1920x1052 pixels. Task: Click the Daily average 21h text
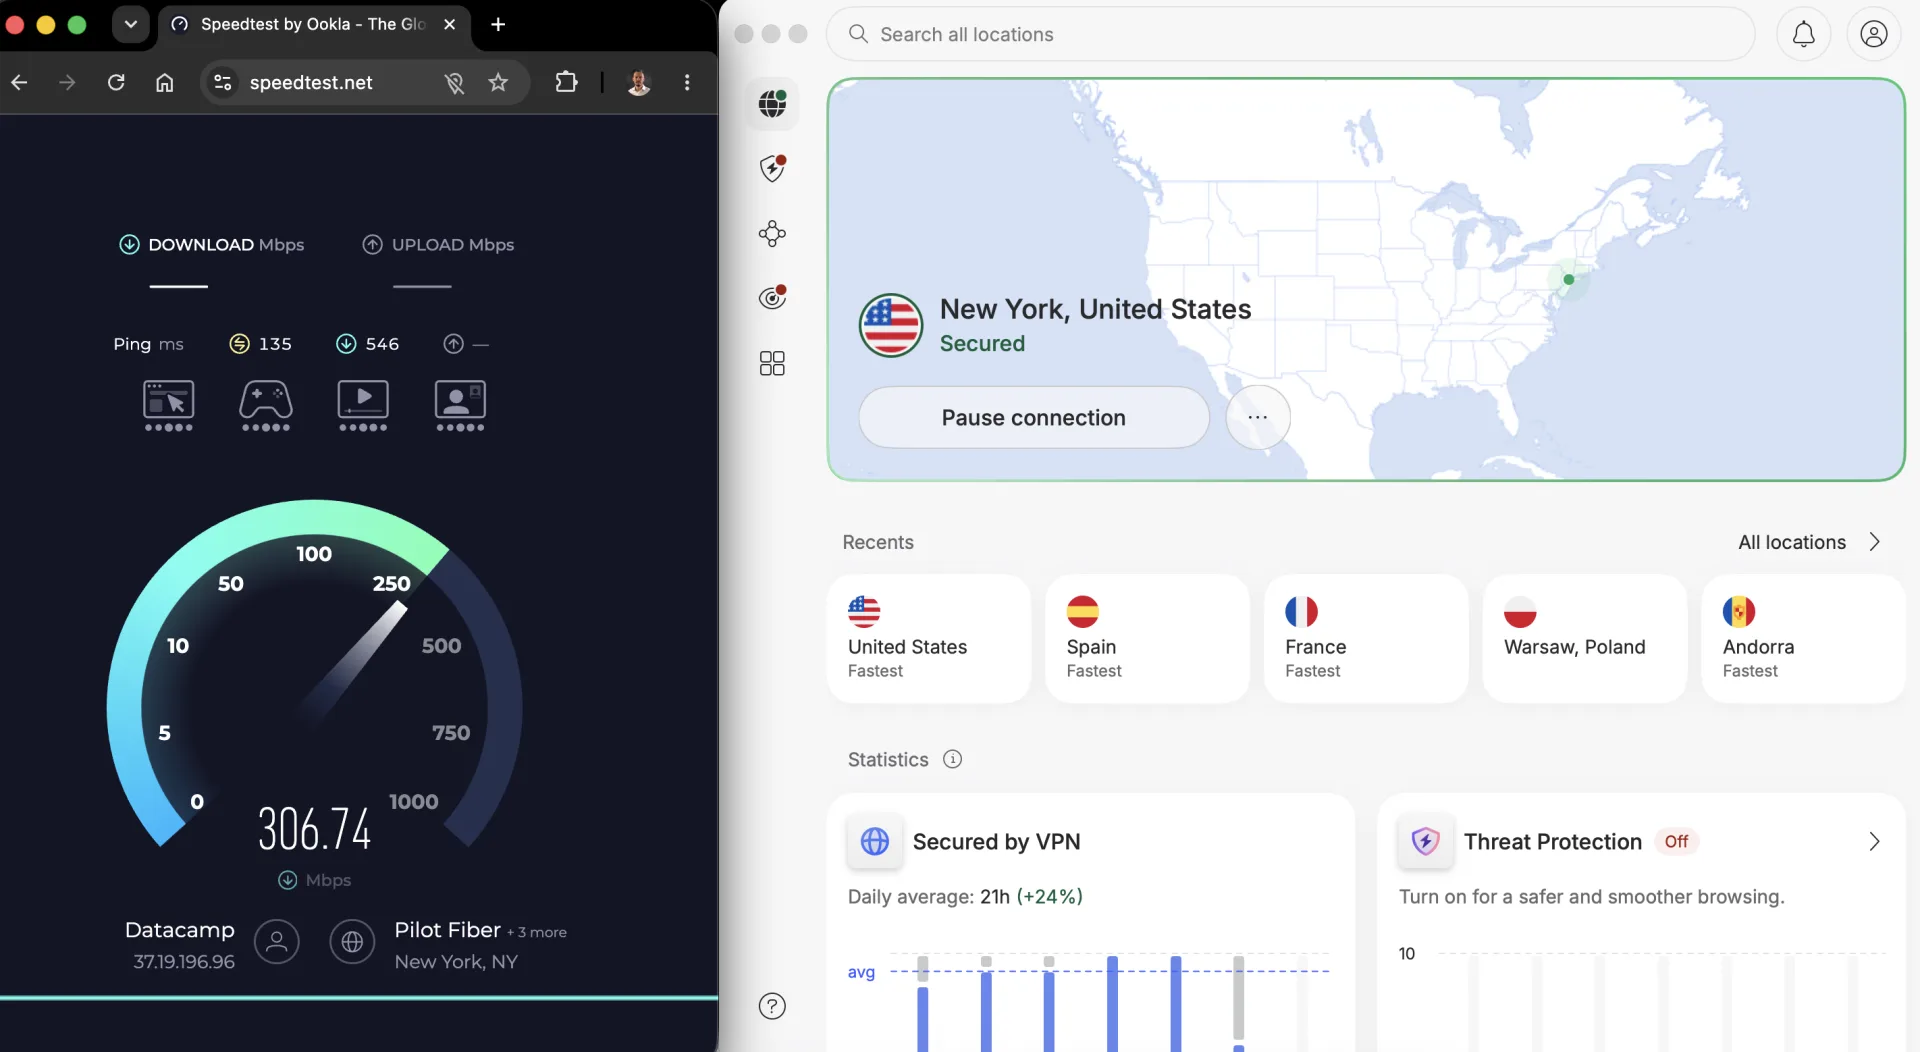[965, 897]
